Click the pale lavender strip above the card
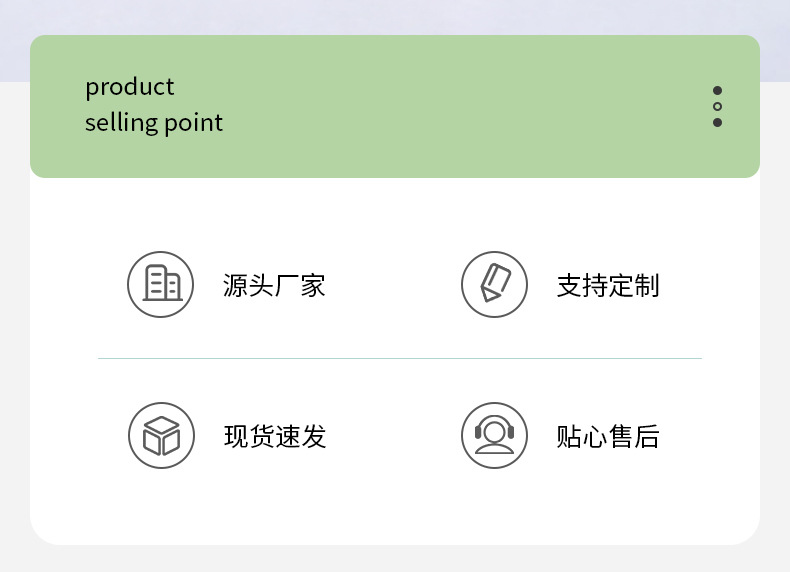The image size is (790, 572). [x=400, y=17]
